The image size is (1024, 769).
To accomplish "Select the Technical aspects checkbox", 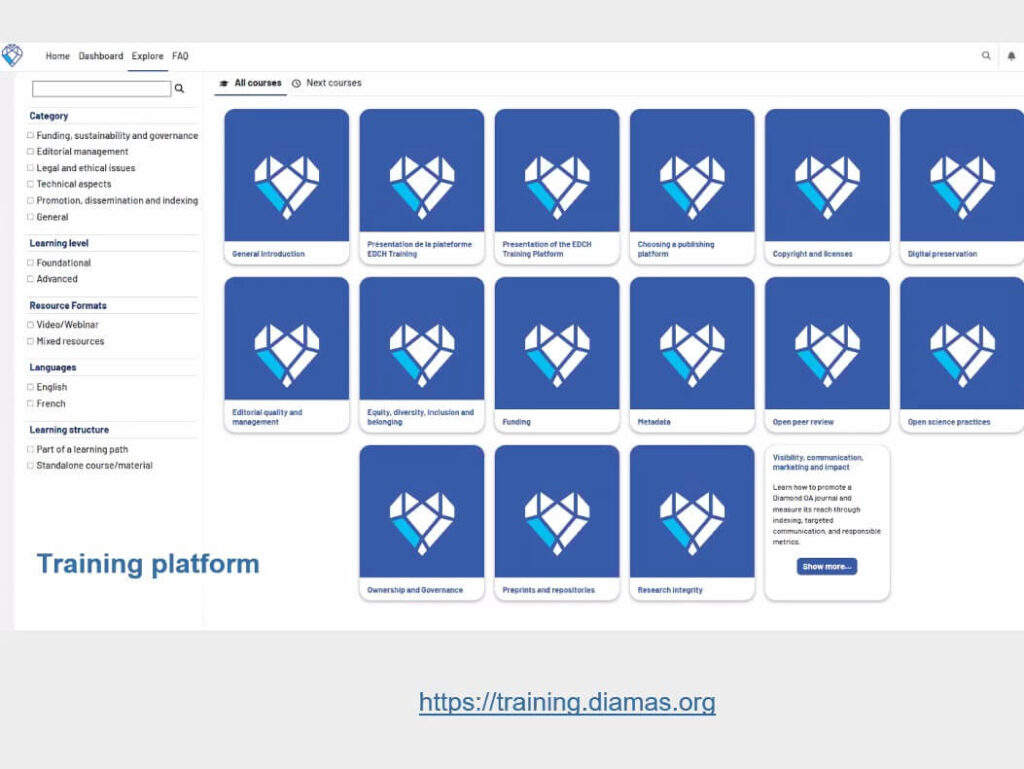I will tap(30, 184).
